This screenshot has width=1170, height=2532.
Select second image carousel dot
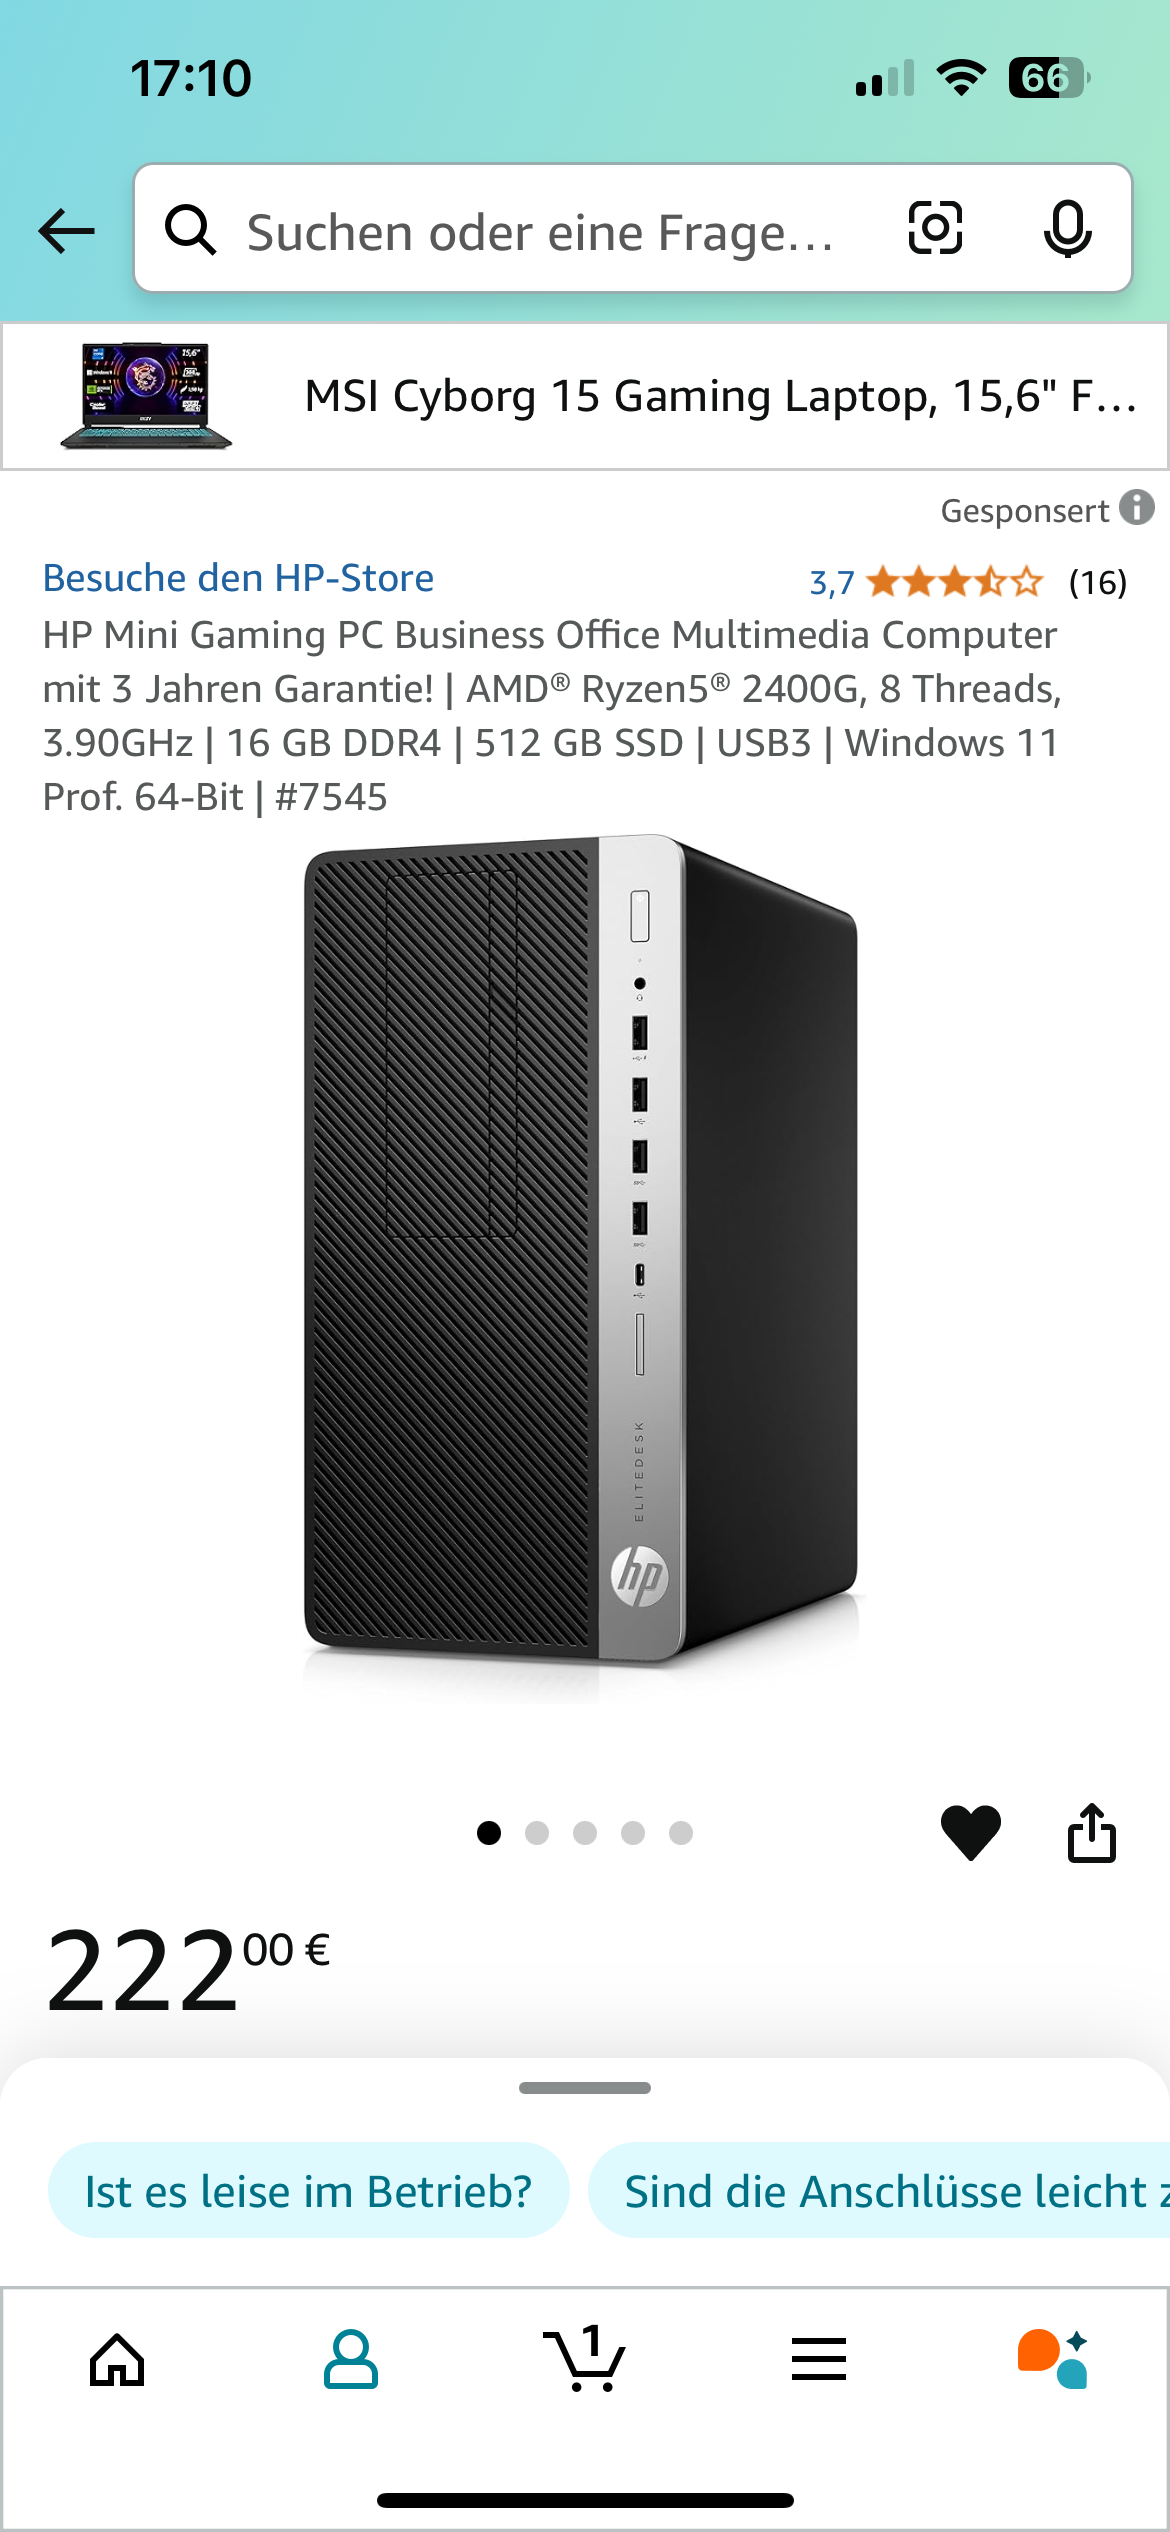(x=537, y=1833)
